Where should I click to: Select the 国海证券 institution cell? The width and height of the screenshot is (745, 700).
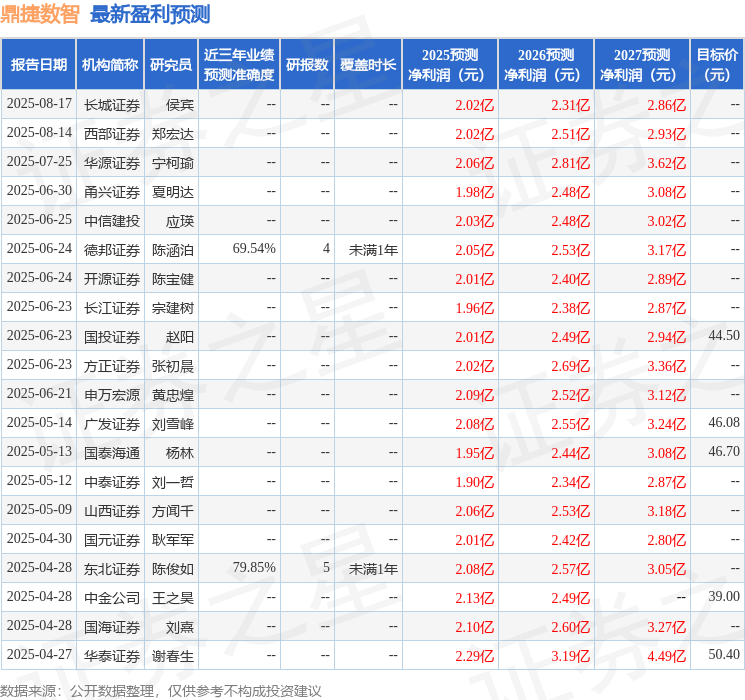pyautogui.click(x=112, y=627)
